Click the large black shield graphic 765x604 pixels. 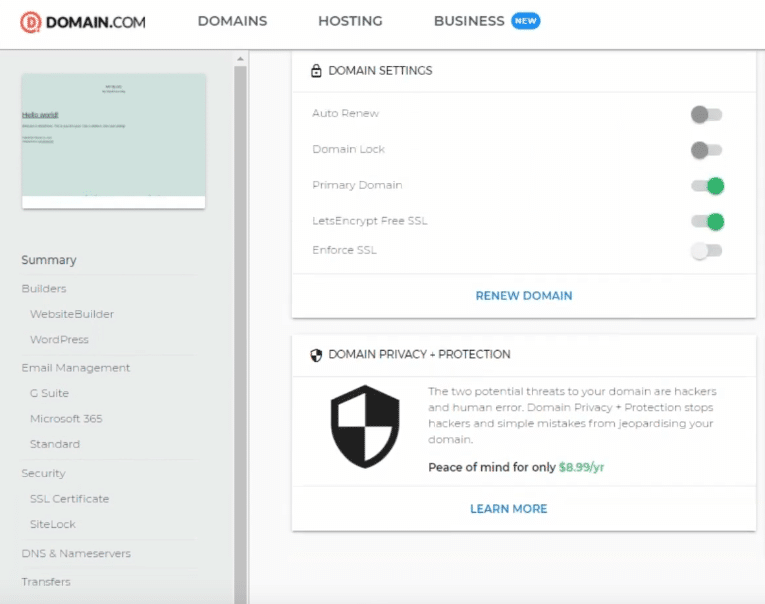(x=365, y=426)
